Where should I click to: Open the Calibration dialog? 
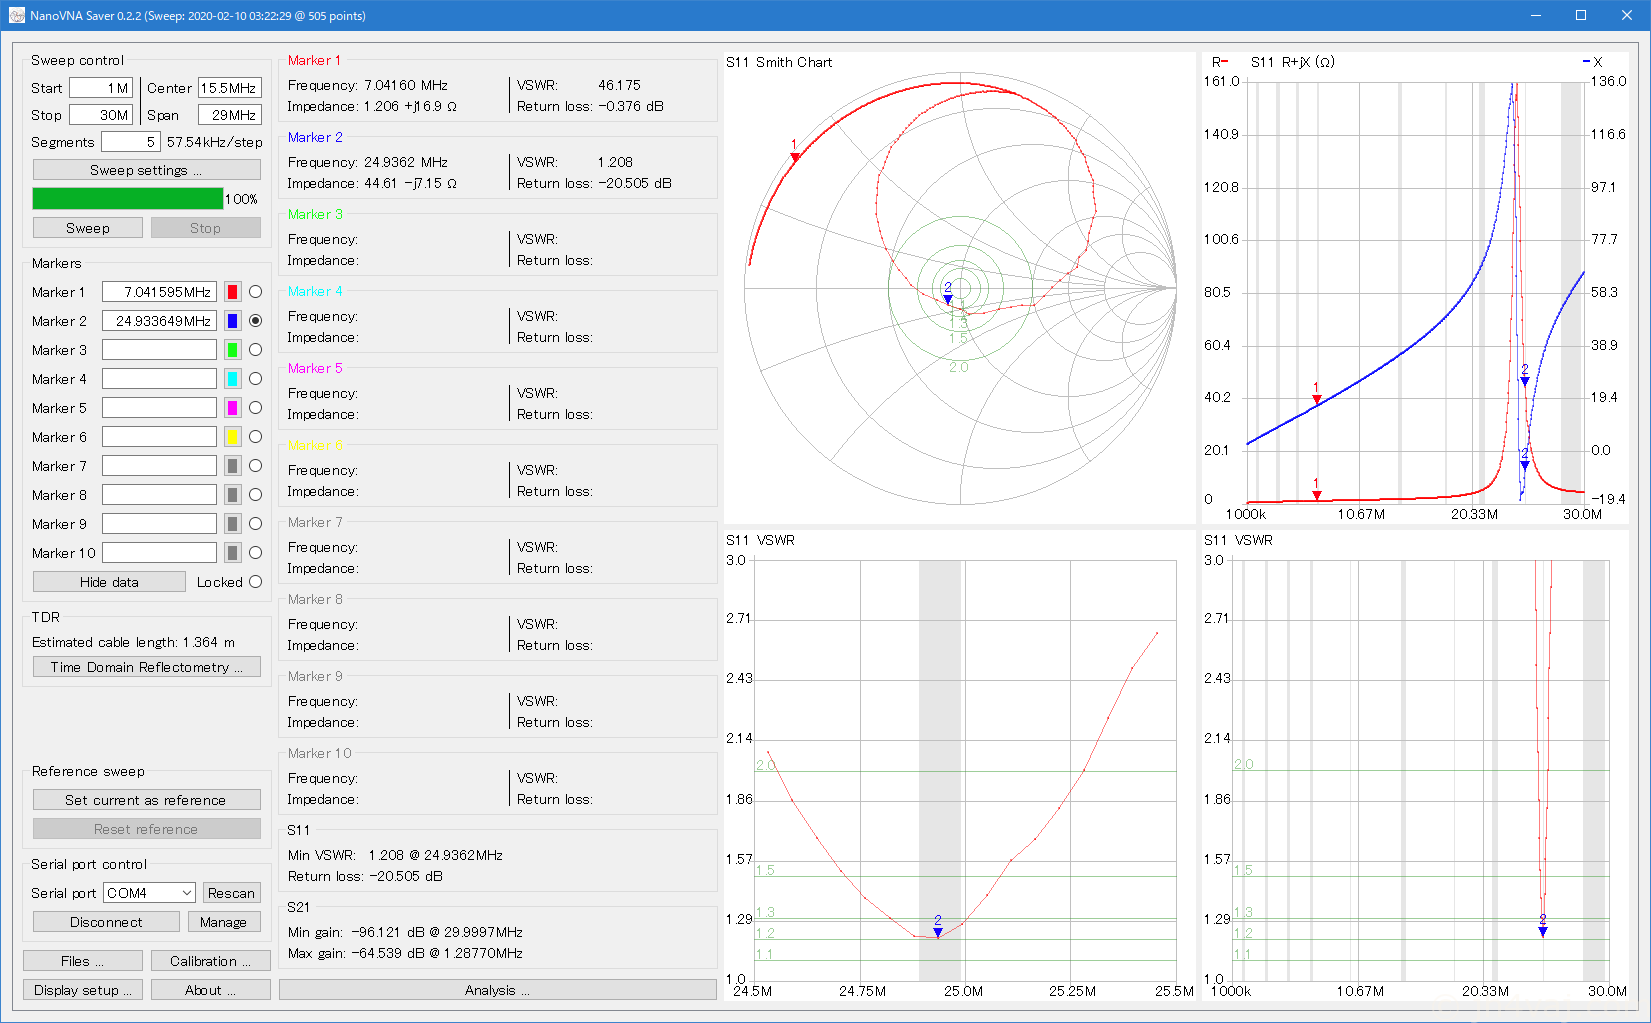point(211,961)
